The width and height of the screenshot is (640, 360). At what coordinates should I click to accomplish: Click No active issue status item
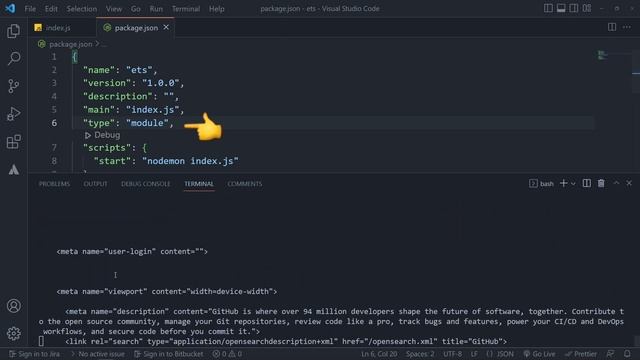pos(98,354)
